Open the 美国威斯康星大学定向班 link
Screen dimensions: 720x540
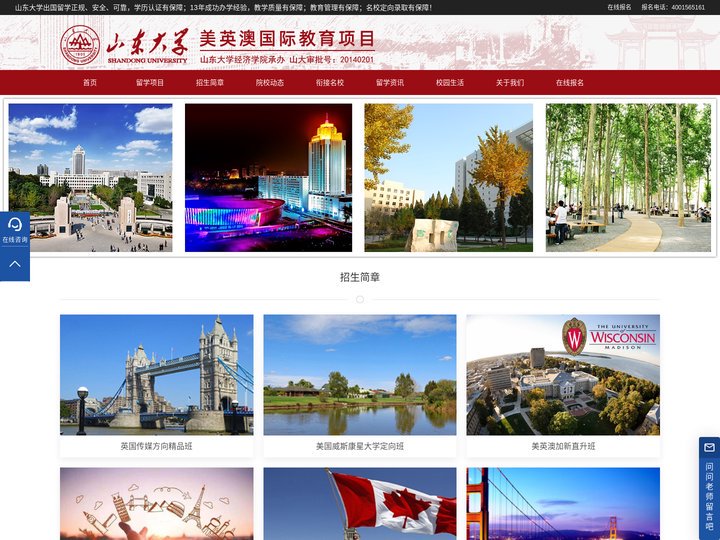(x=360, y=446)
